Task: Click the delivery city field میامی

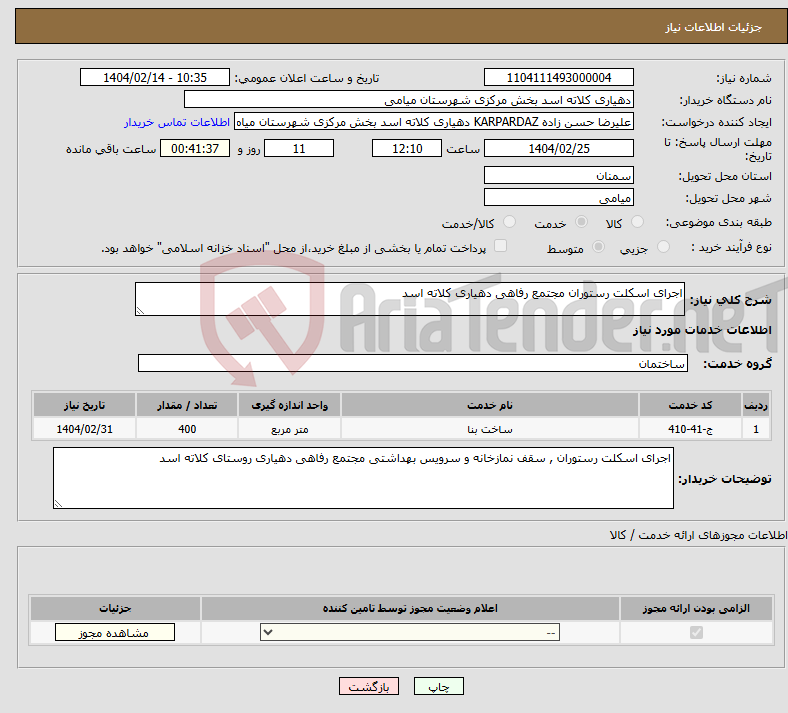Action: coord(558,197)
